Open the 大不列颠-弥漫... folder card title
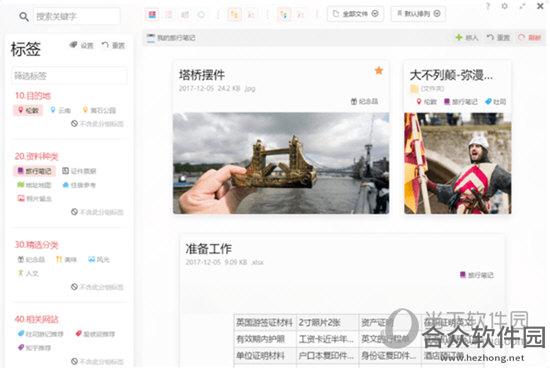This screenshot has height=368, width=550. tap(451, 75)
